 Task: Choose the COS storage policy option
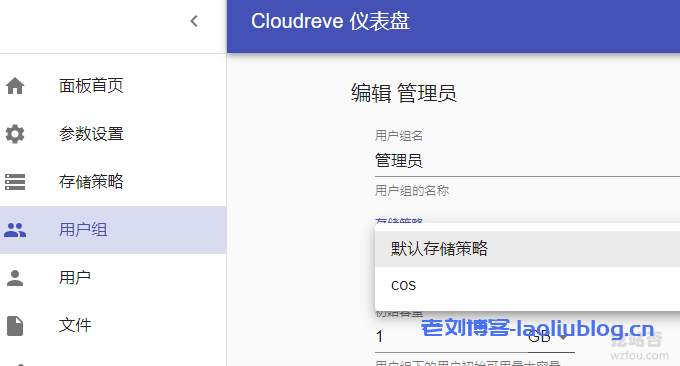coord(527,285)
